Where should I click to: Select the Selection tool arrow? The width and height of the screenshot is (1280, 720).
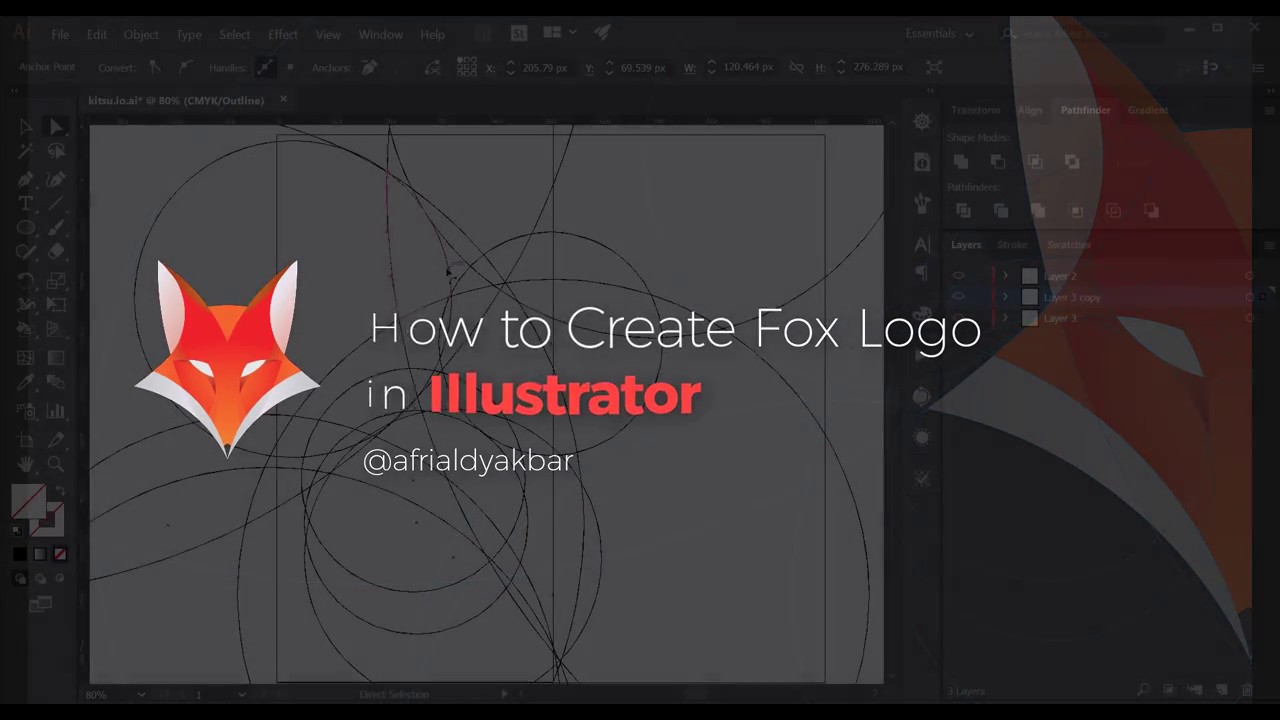[x=25, y=127]
